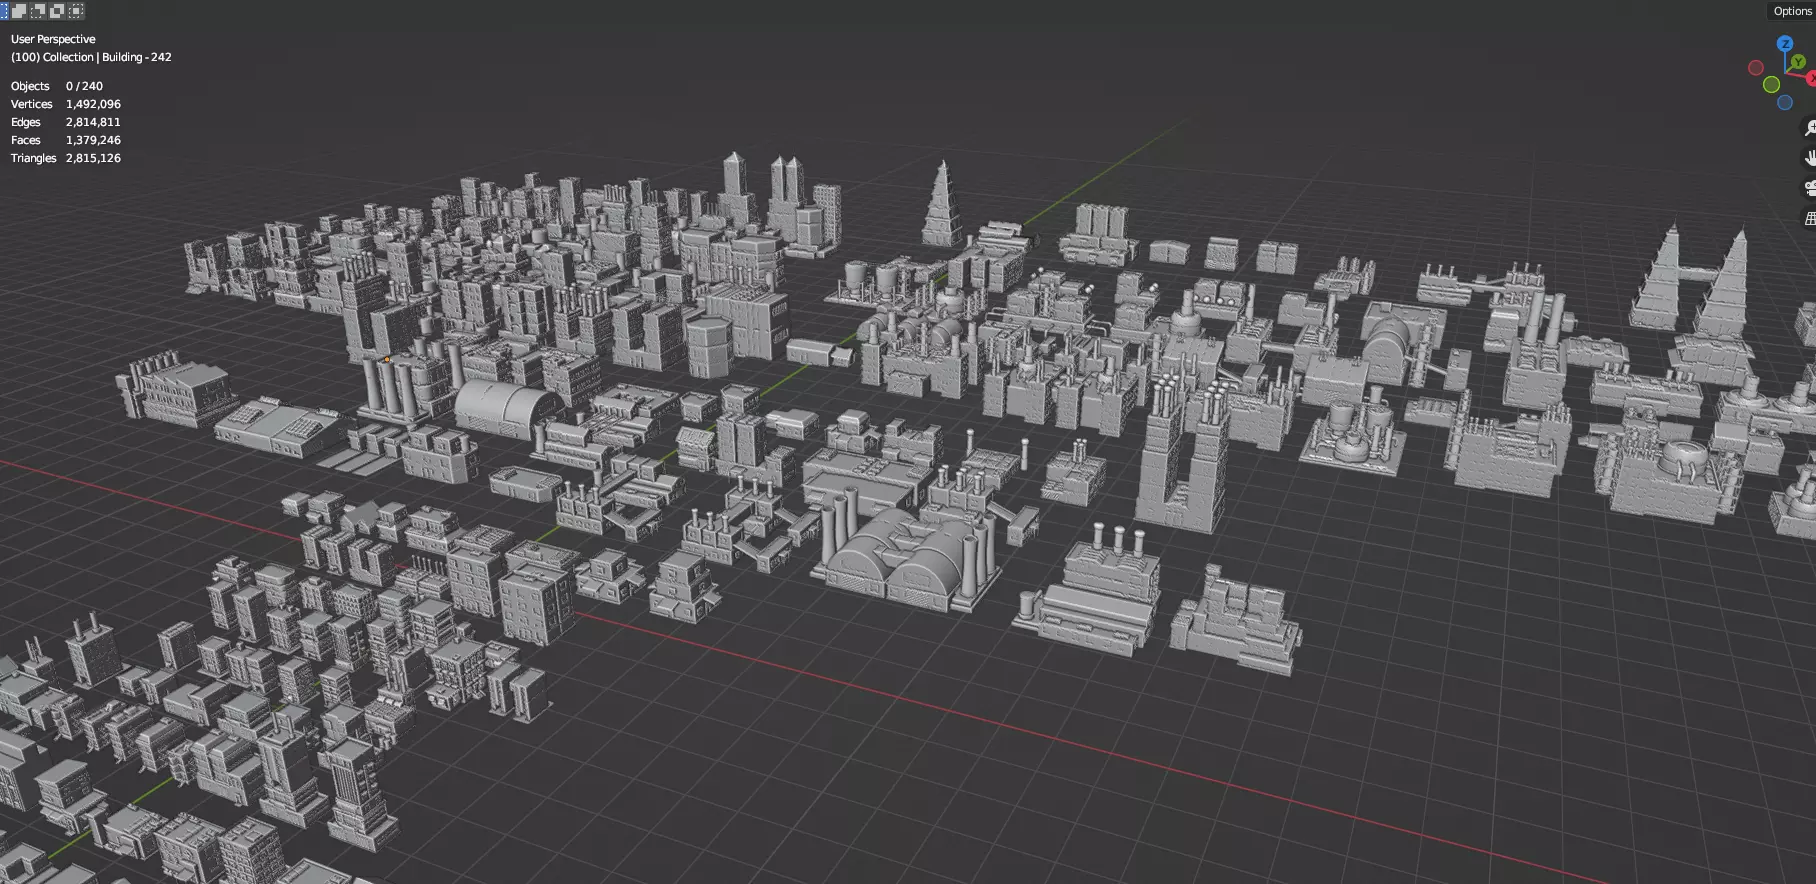
Task: Click the '(100) Collection | Building - 242' text
Action: click(x=91, y=57)
